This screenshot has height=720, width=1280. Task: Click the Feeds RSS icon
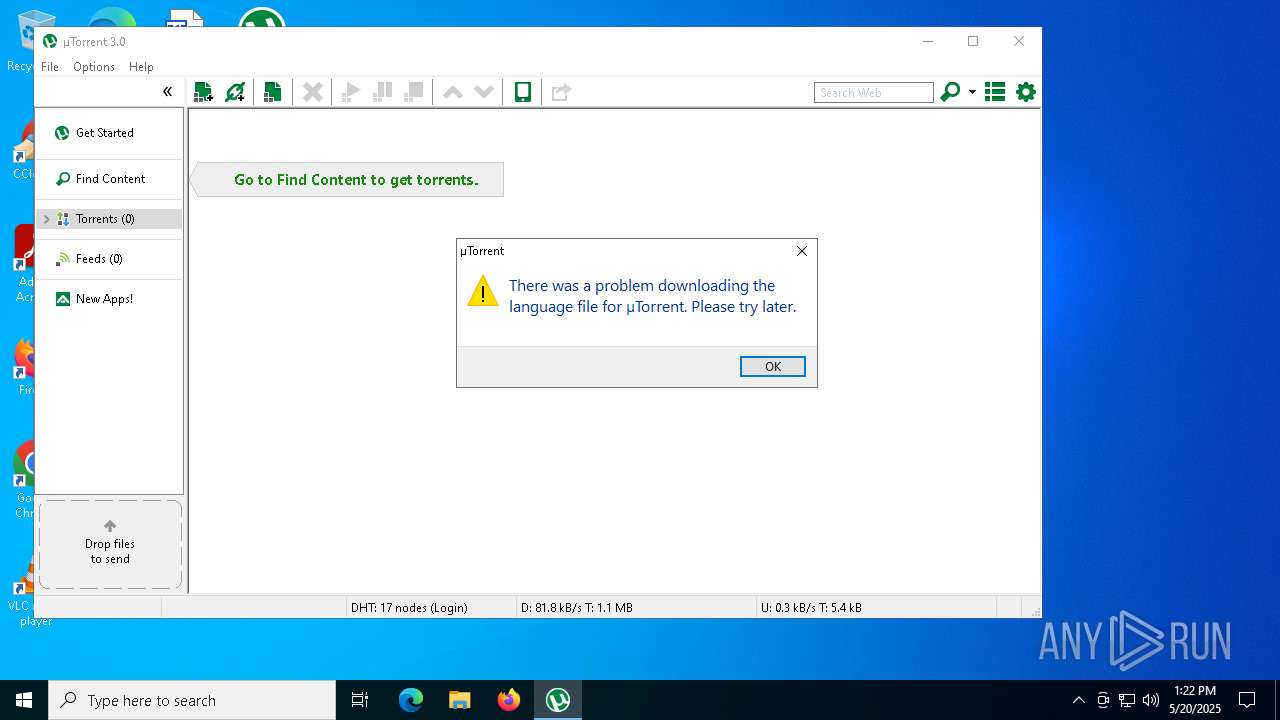pyautogui.click(x=63, y=259)
